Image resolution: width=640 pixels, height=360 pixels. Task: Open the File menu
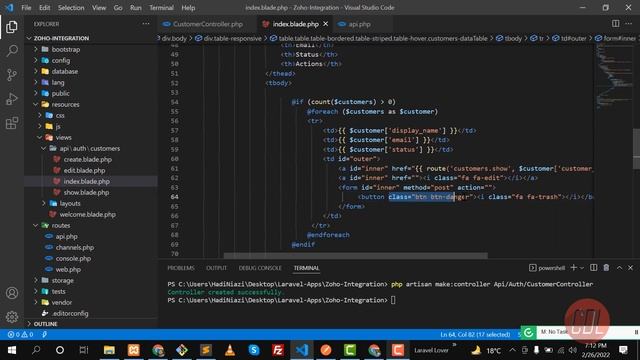tap(26, 8)
